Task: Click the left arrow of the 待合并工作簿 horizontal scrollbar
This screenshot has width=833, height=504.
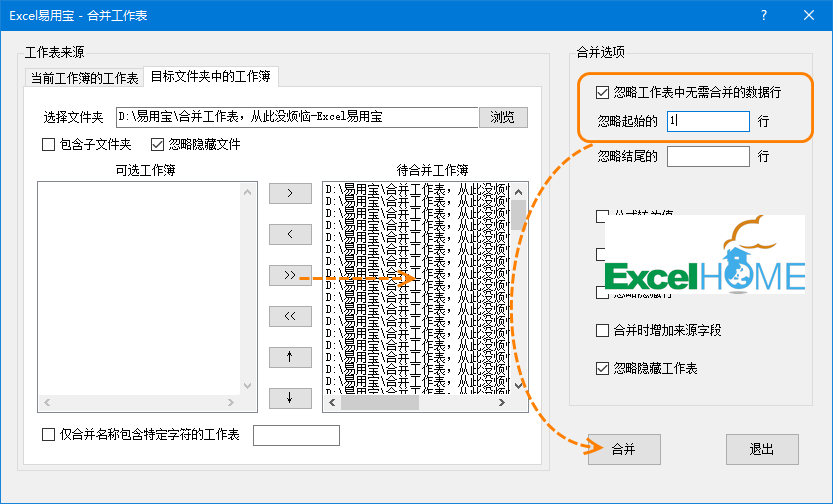Action: [332, 403]
